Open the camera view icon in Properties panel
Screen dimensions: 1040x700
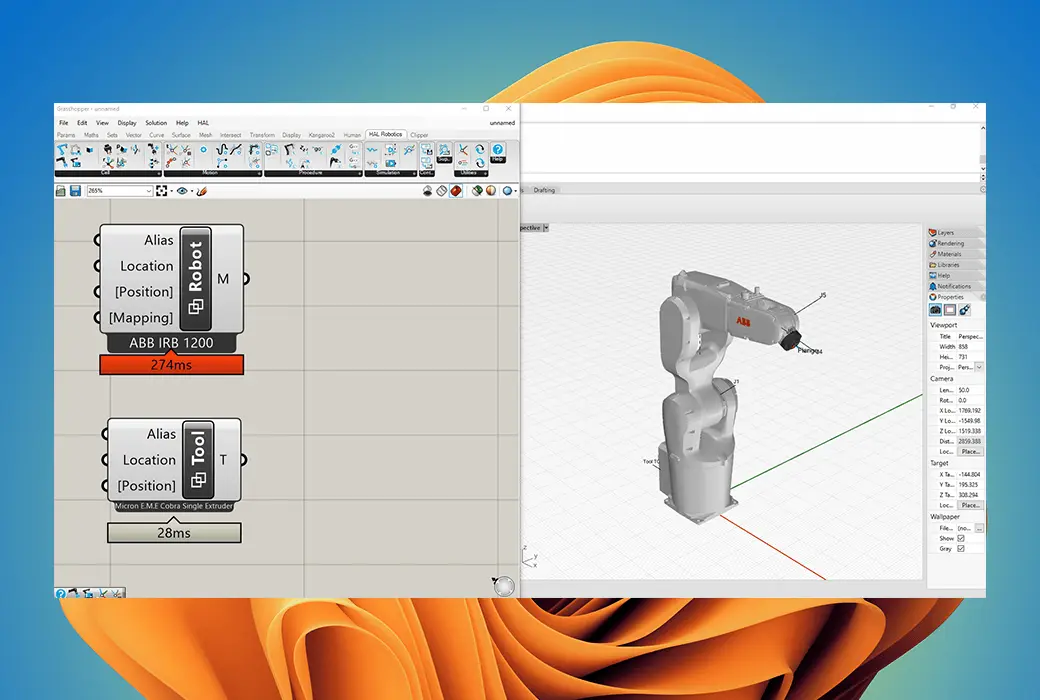935,310
